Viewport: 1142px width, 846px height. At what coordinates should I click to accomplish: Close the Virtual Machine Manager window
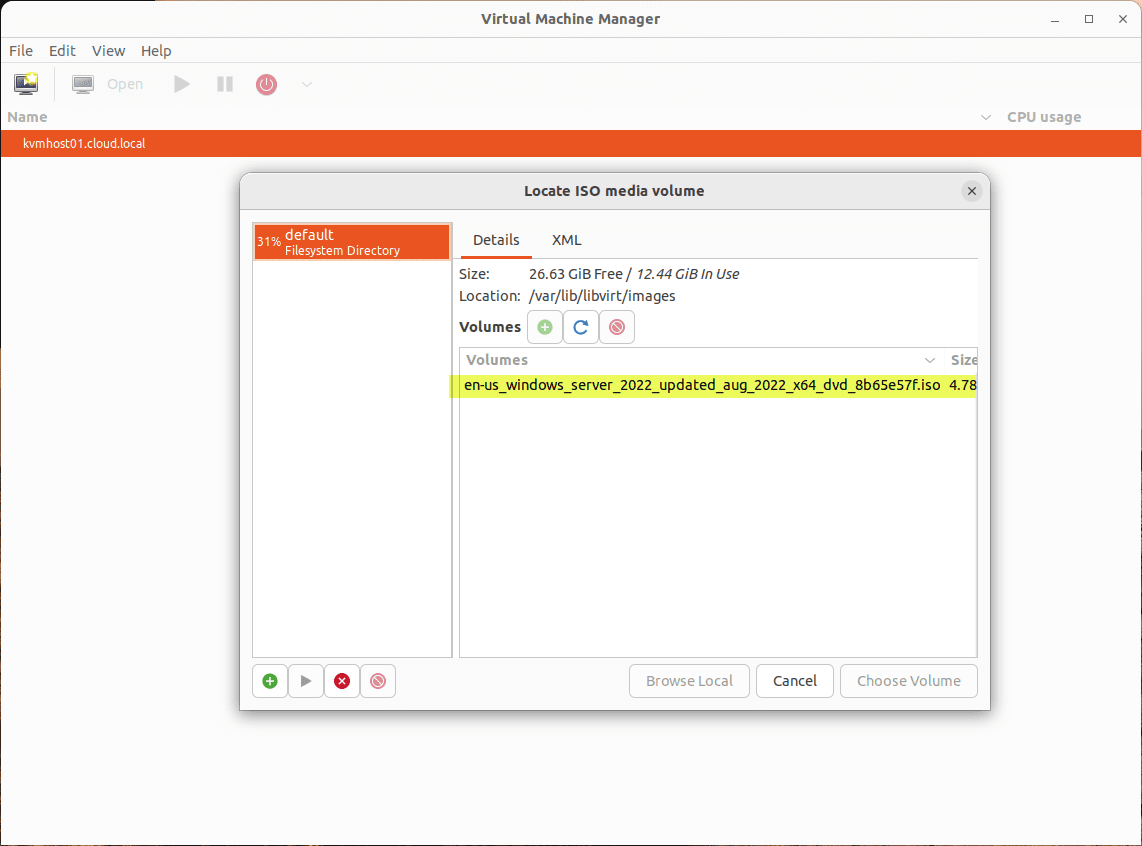[x=1123, y=20]
